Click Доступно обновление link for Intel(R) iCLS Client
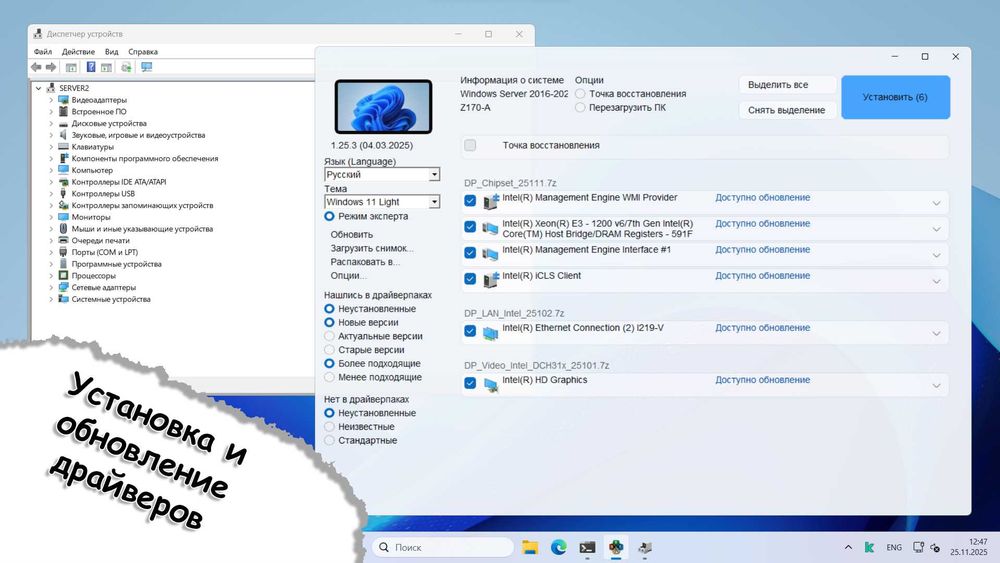 point(762,275)
